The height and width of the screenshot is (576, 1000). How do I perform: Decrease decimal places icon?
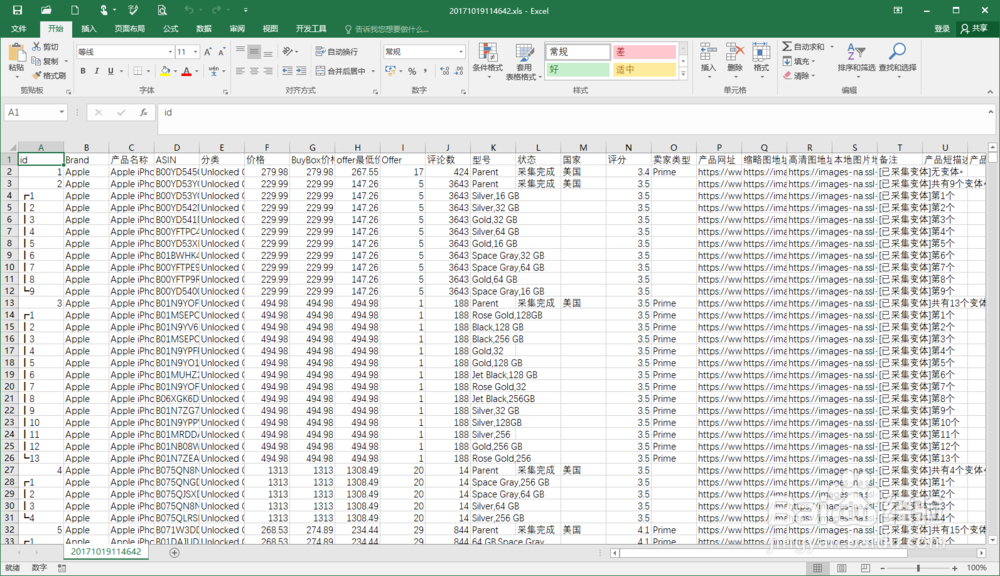[x=459, y=71]
